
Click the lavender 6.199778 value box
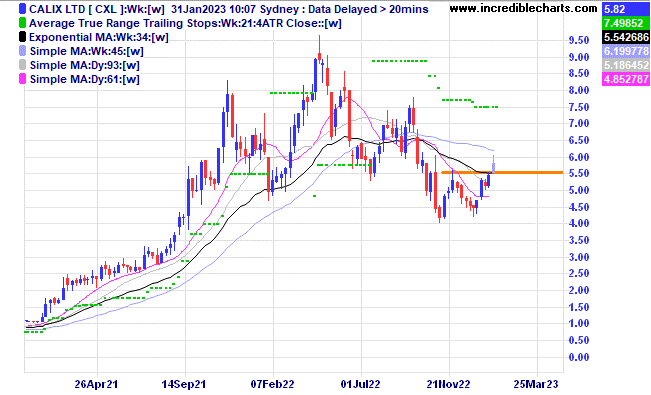(x=626, y=51)
